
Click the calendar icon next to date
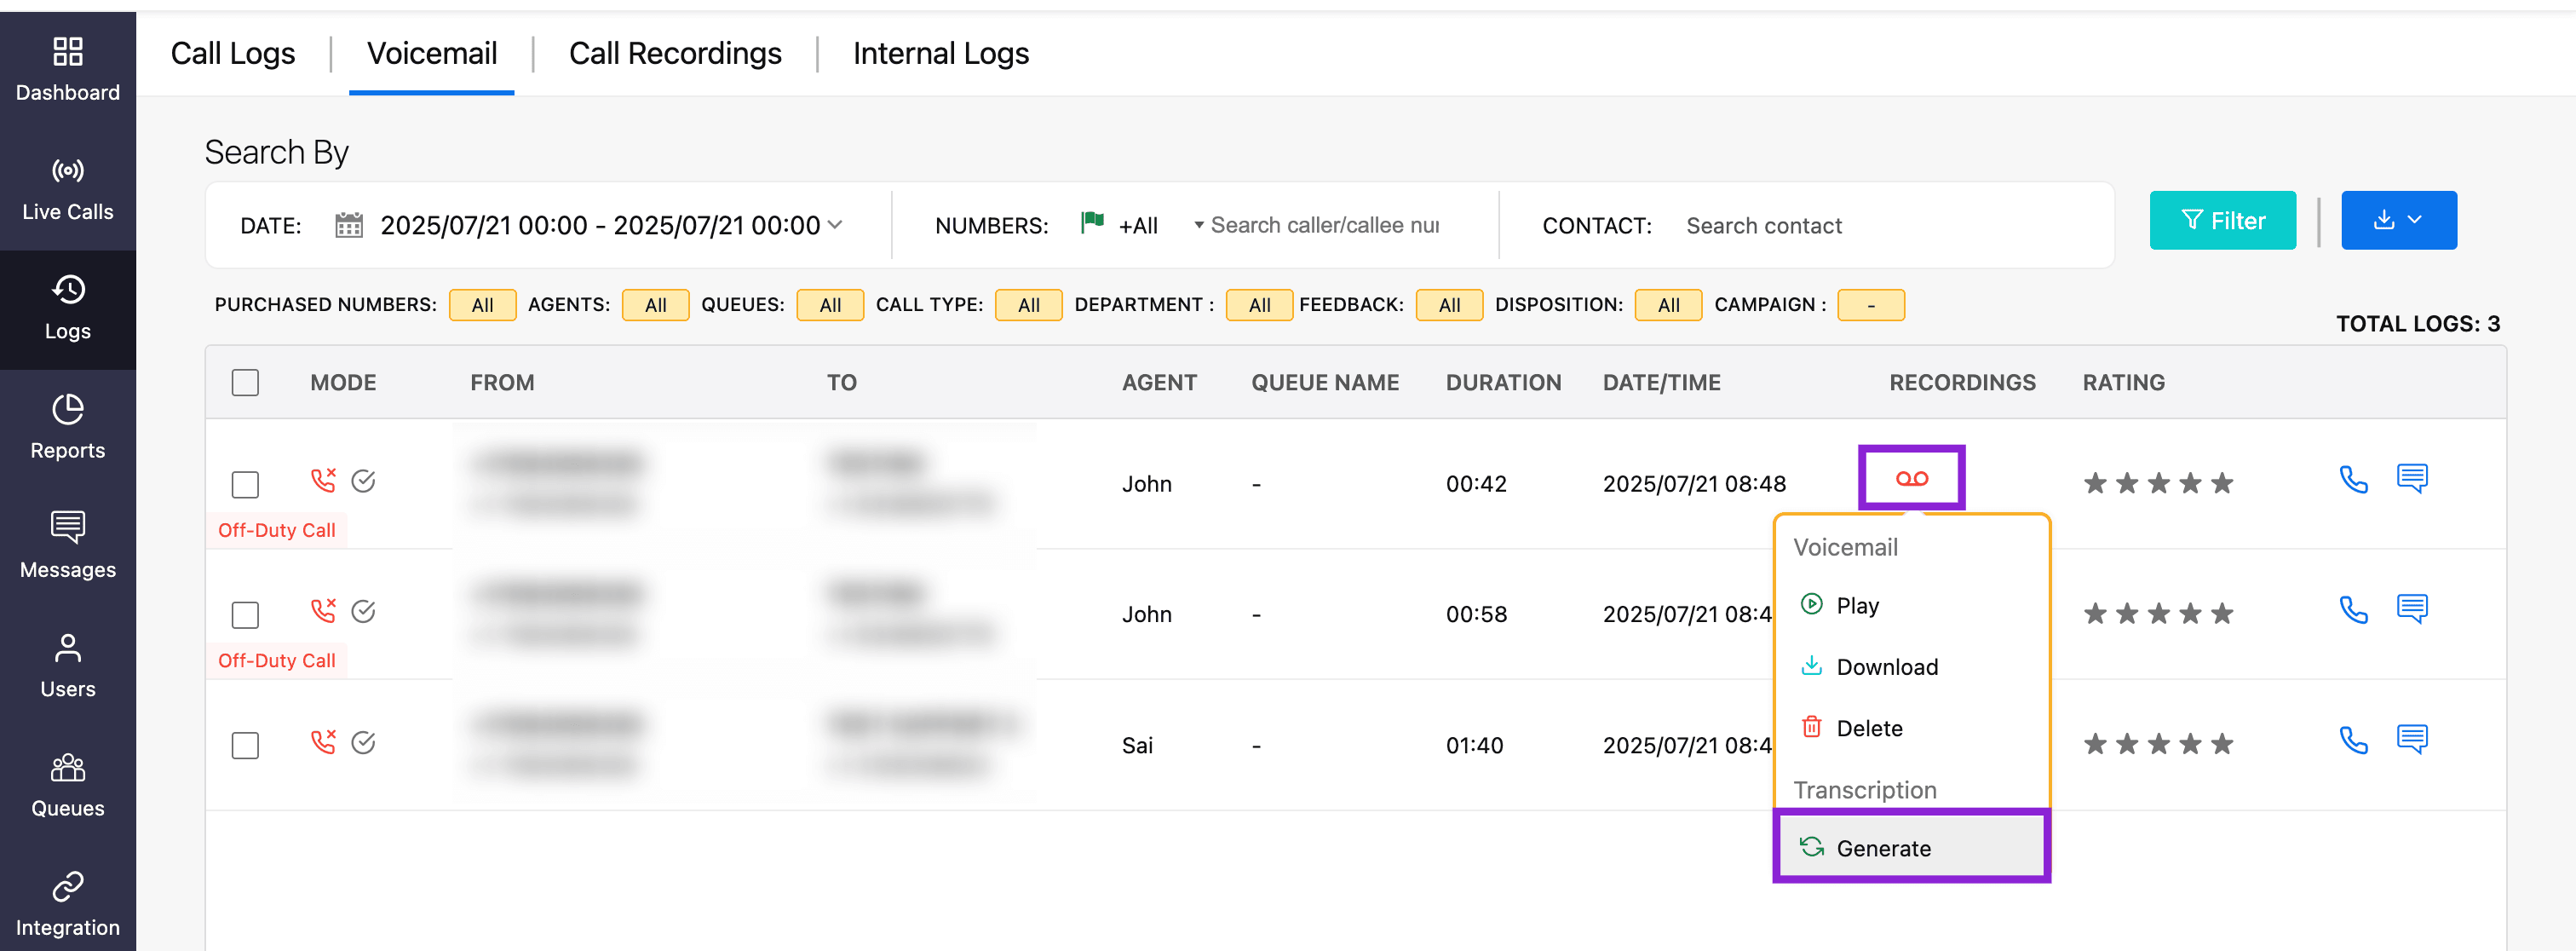click(x=348, y=225)
